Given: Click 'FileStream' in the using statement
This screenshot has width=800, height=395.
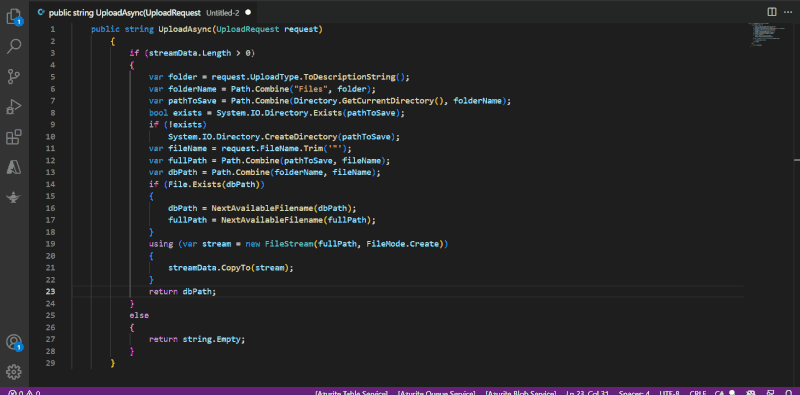Looking at the screenshot, I should [x=289, y=244].
